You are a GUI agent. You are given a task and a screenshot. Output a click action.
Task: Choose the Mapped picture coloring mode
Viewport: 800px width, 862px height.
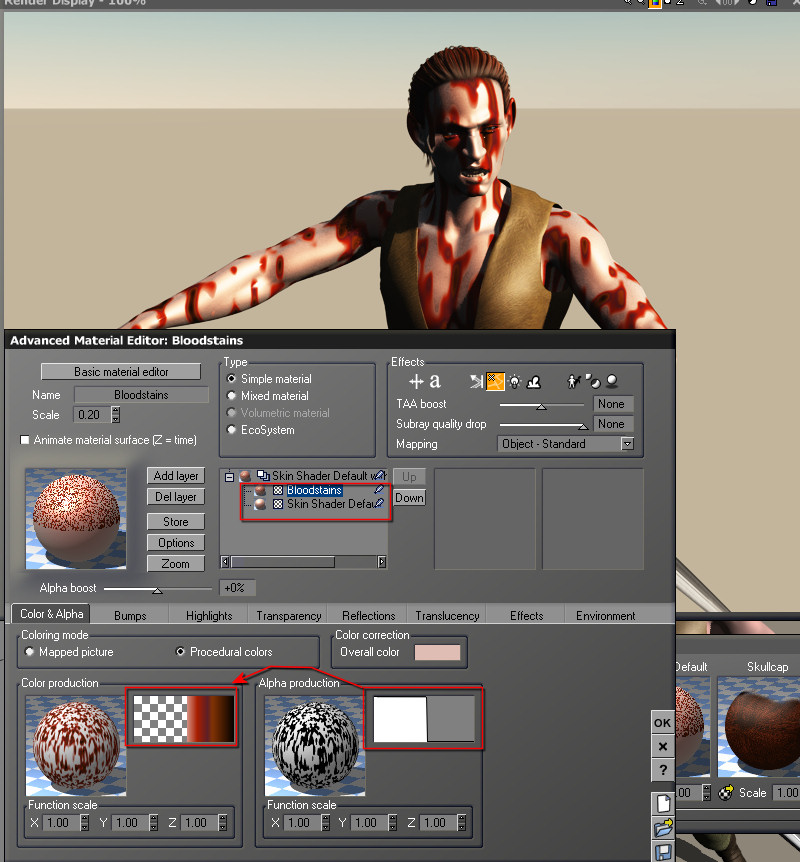click(30, 652)
